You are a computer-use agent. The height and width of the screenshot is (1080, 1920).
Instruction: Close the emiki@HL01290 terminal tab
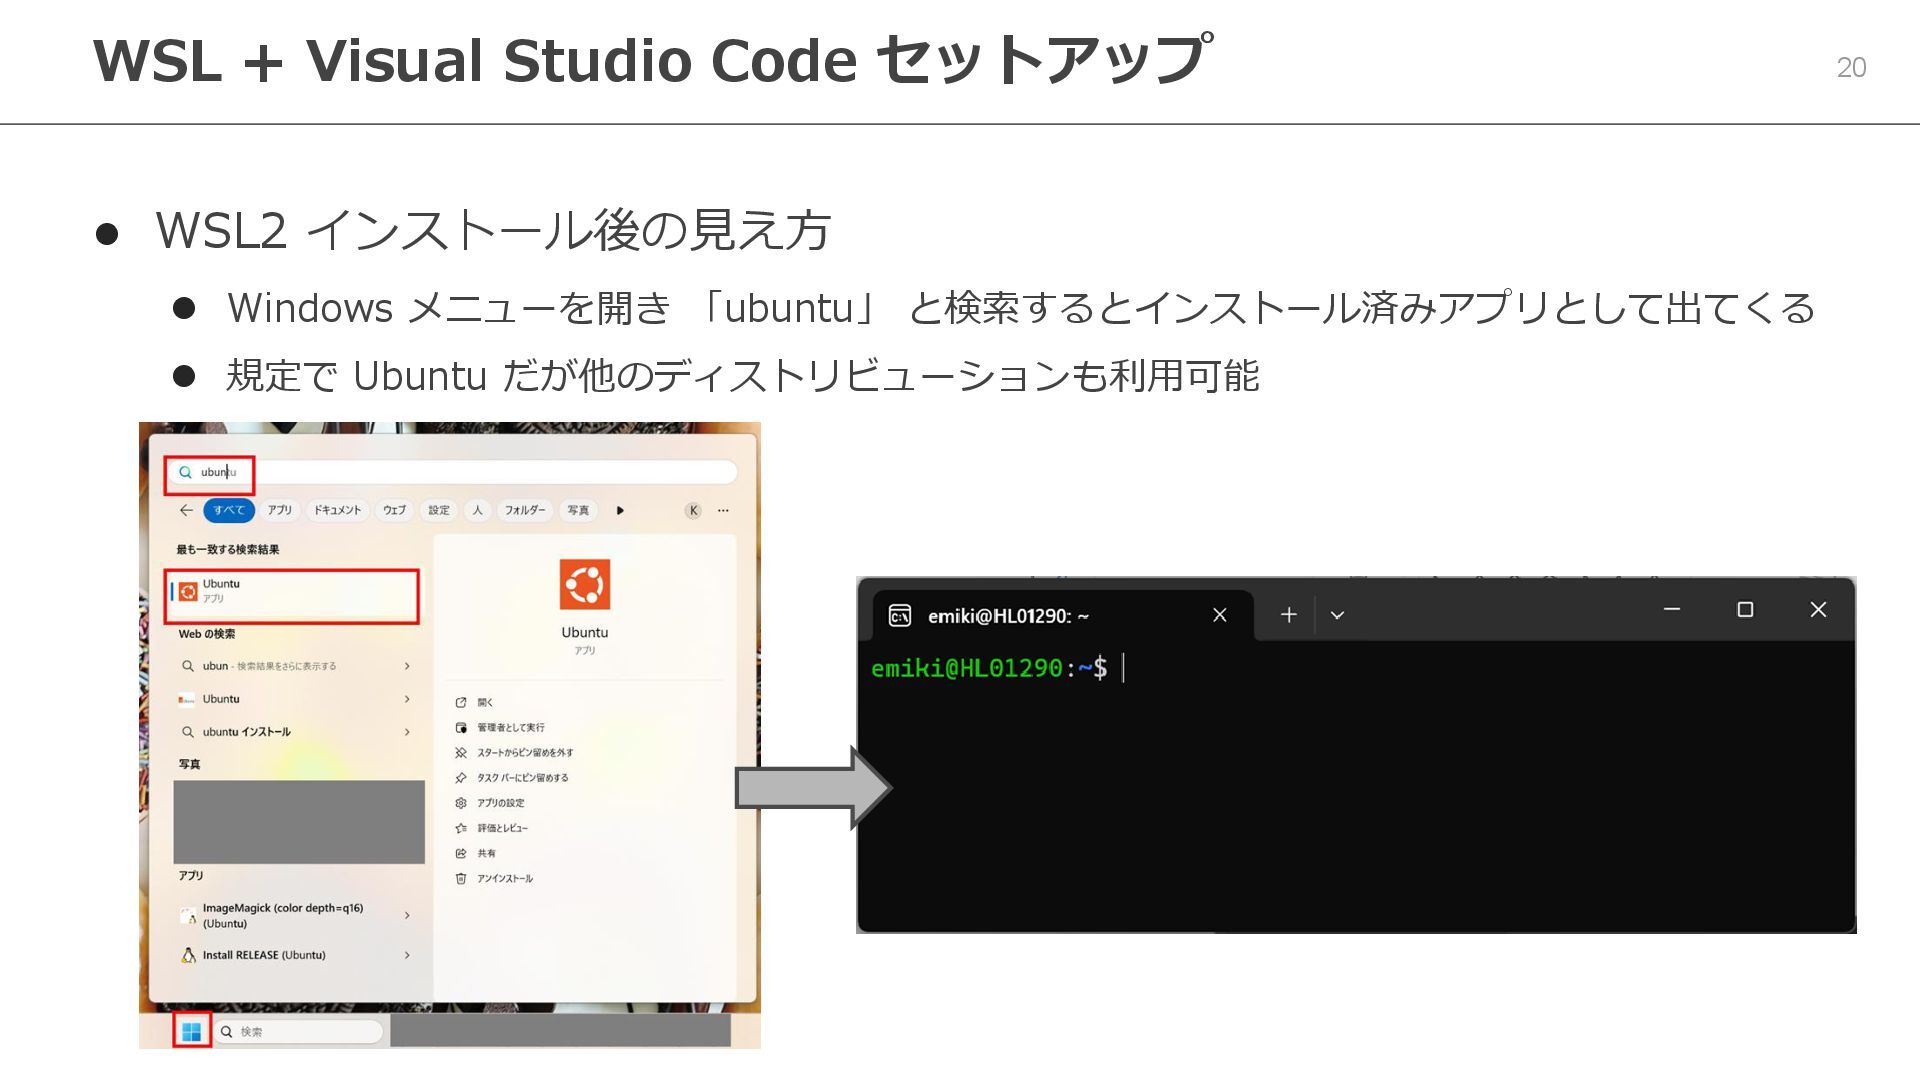click(1220, 615)
